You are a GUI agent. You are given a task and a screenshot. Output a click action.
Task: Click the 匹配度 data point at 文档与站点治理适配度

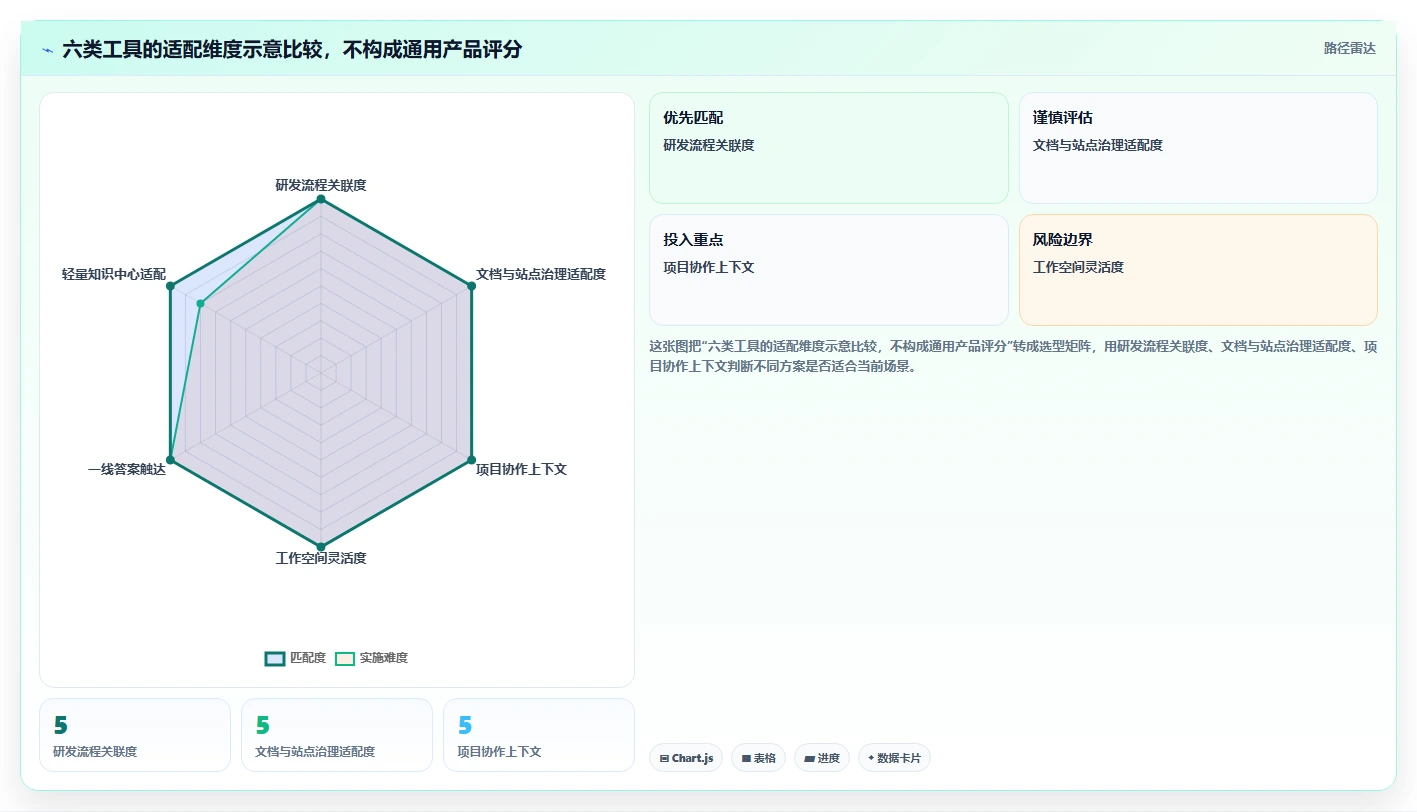(471, 286)
